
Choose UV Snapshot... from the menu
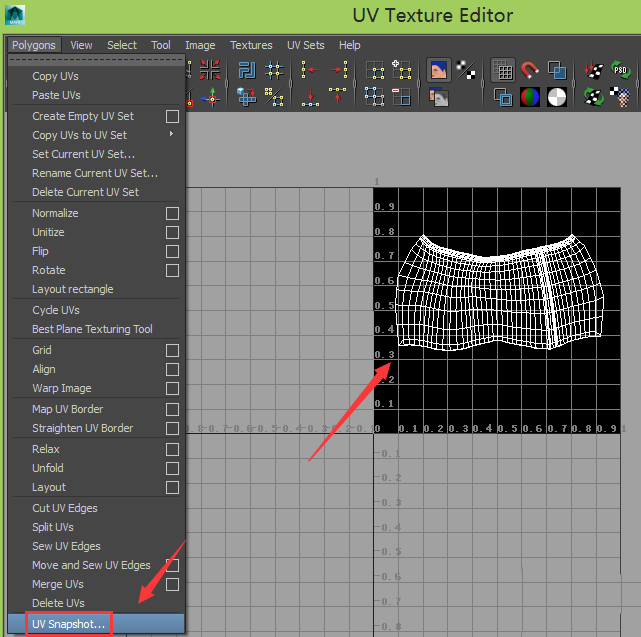click(x=68, y=624)
